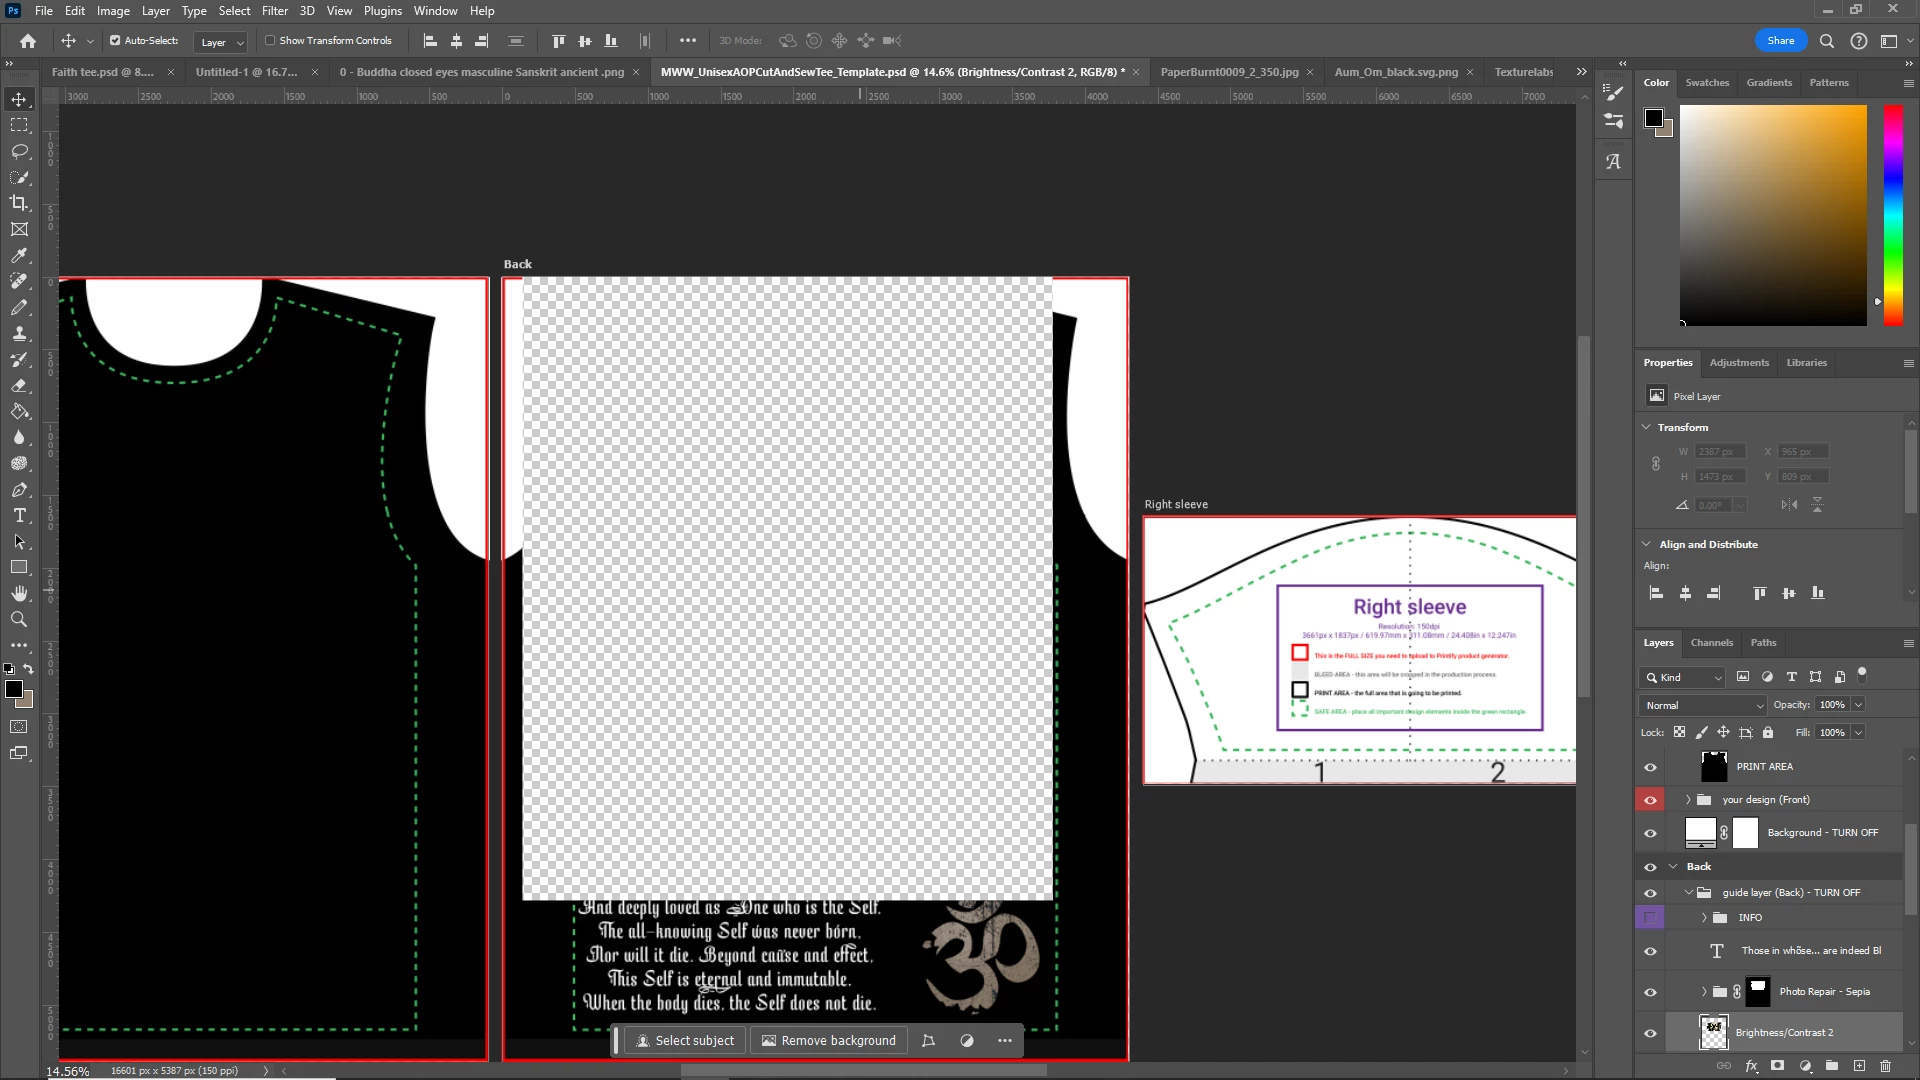Image resolution: width=1920 pixels, height=1080 pixels.
Task: Click the hue spectrum slider
Action: click(1893, 215)
